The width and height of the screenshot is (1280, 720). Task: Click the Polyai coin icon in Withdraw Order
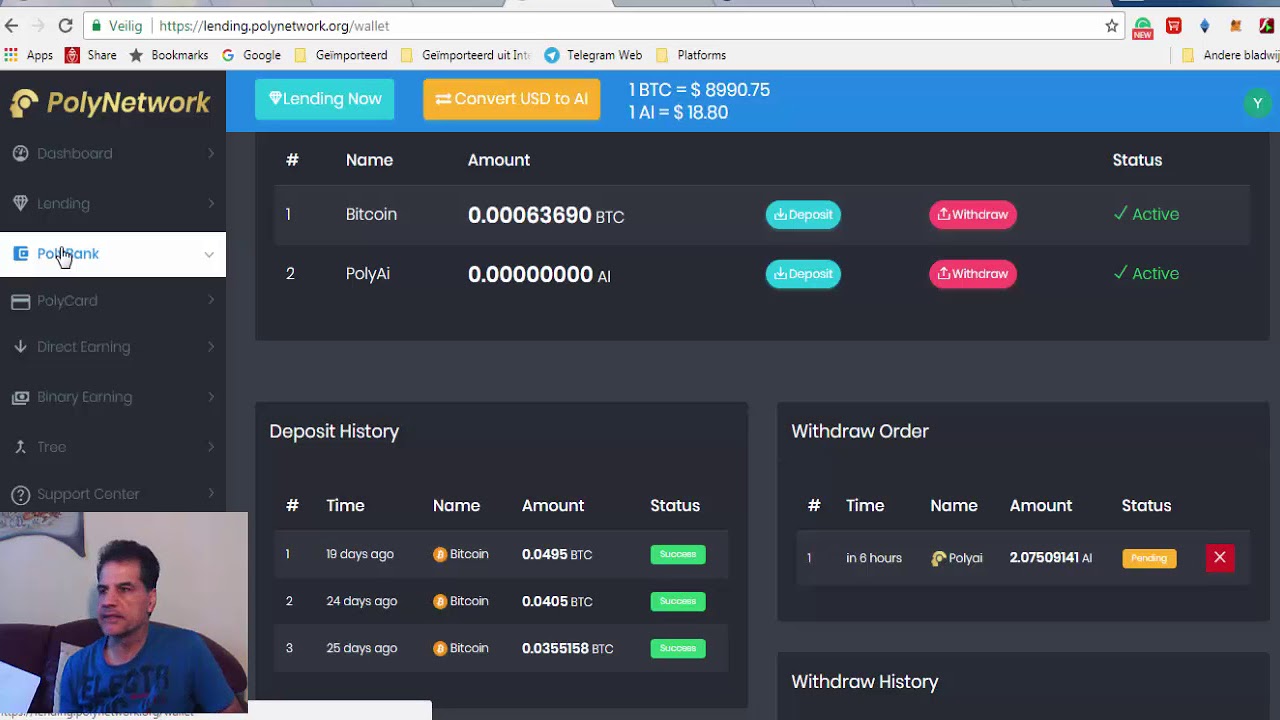tap(938, 558)
